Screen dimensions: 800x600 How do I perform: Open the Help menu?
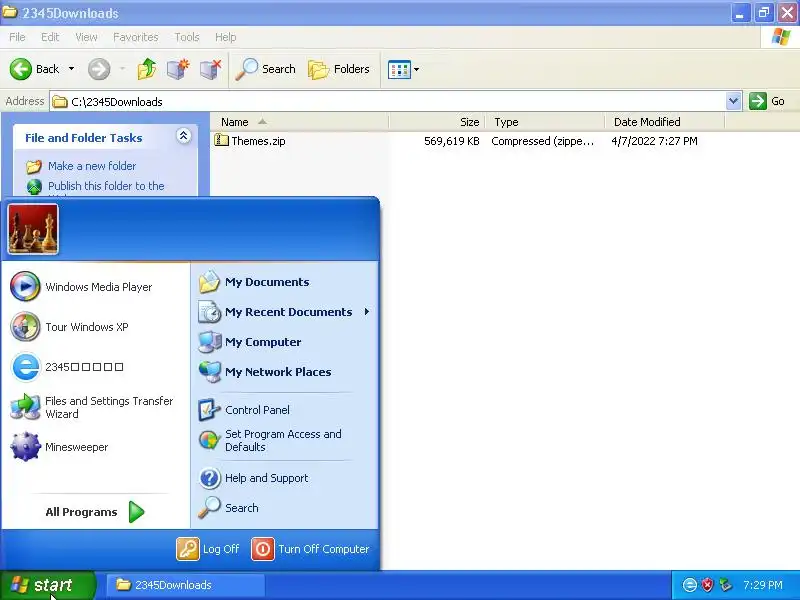[x=226, y=37]
